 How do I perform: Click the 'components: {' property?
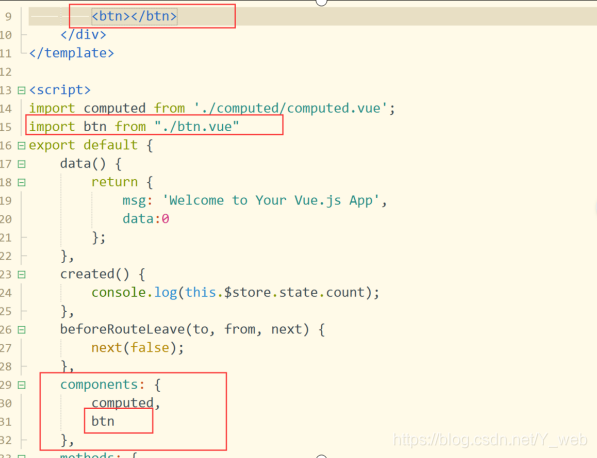110,385
